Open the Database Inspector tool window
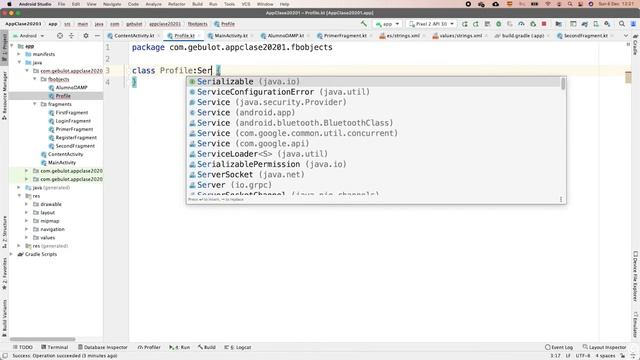 102,347
